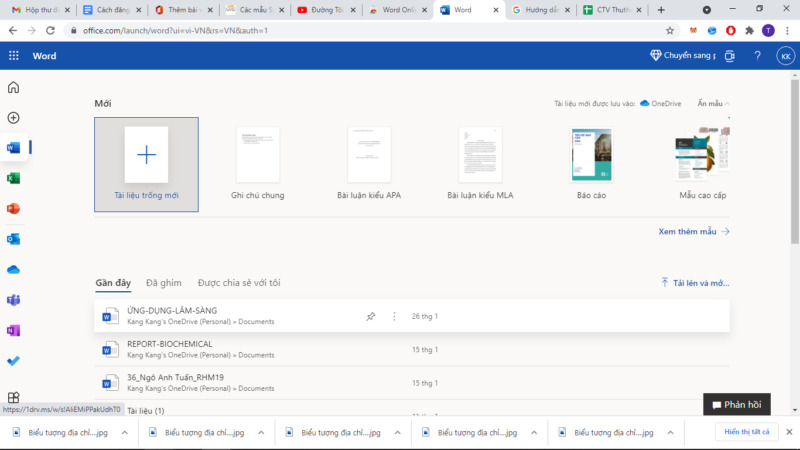Select the Word icon in sidebar

14,148
